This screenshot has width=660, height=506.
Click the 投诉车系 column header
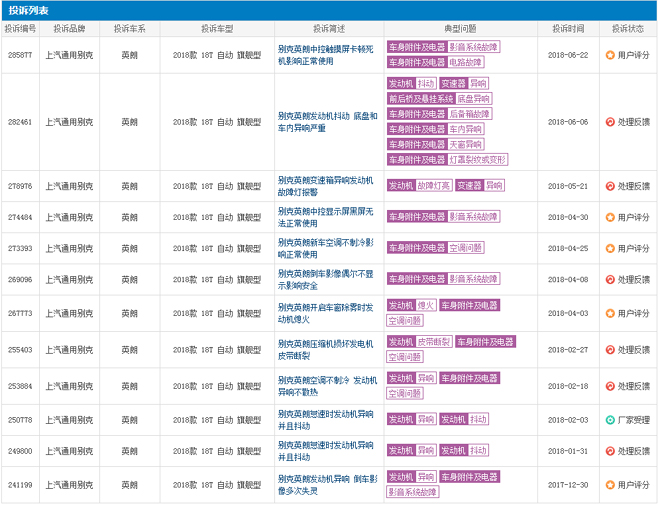pyautogui.click(x=130, y=29)
